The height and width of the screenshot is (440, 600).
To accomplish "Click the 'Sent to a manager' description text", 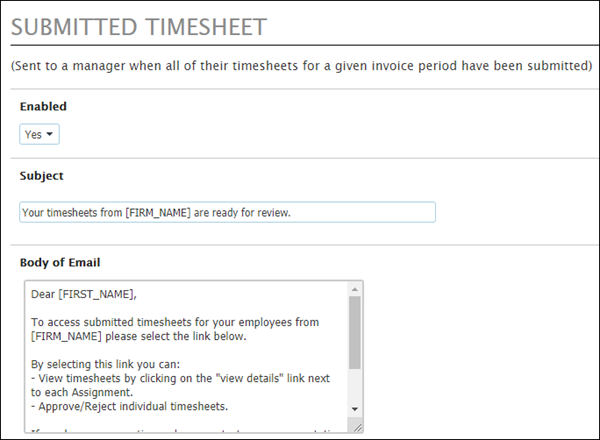I will pos(302,66).
